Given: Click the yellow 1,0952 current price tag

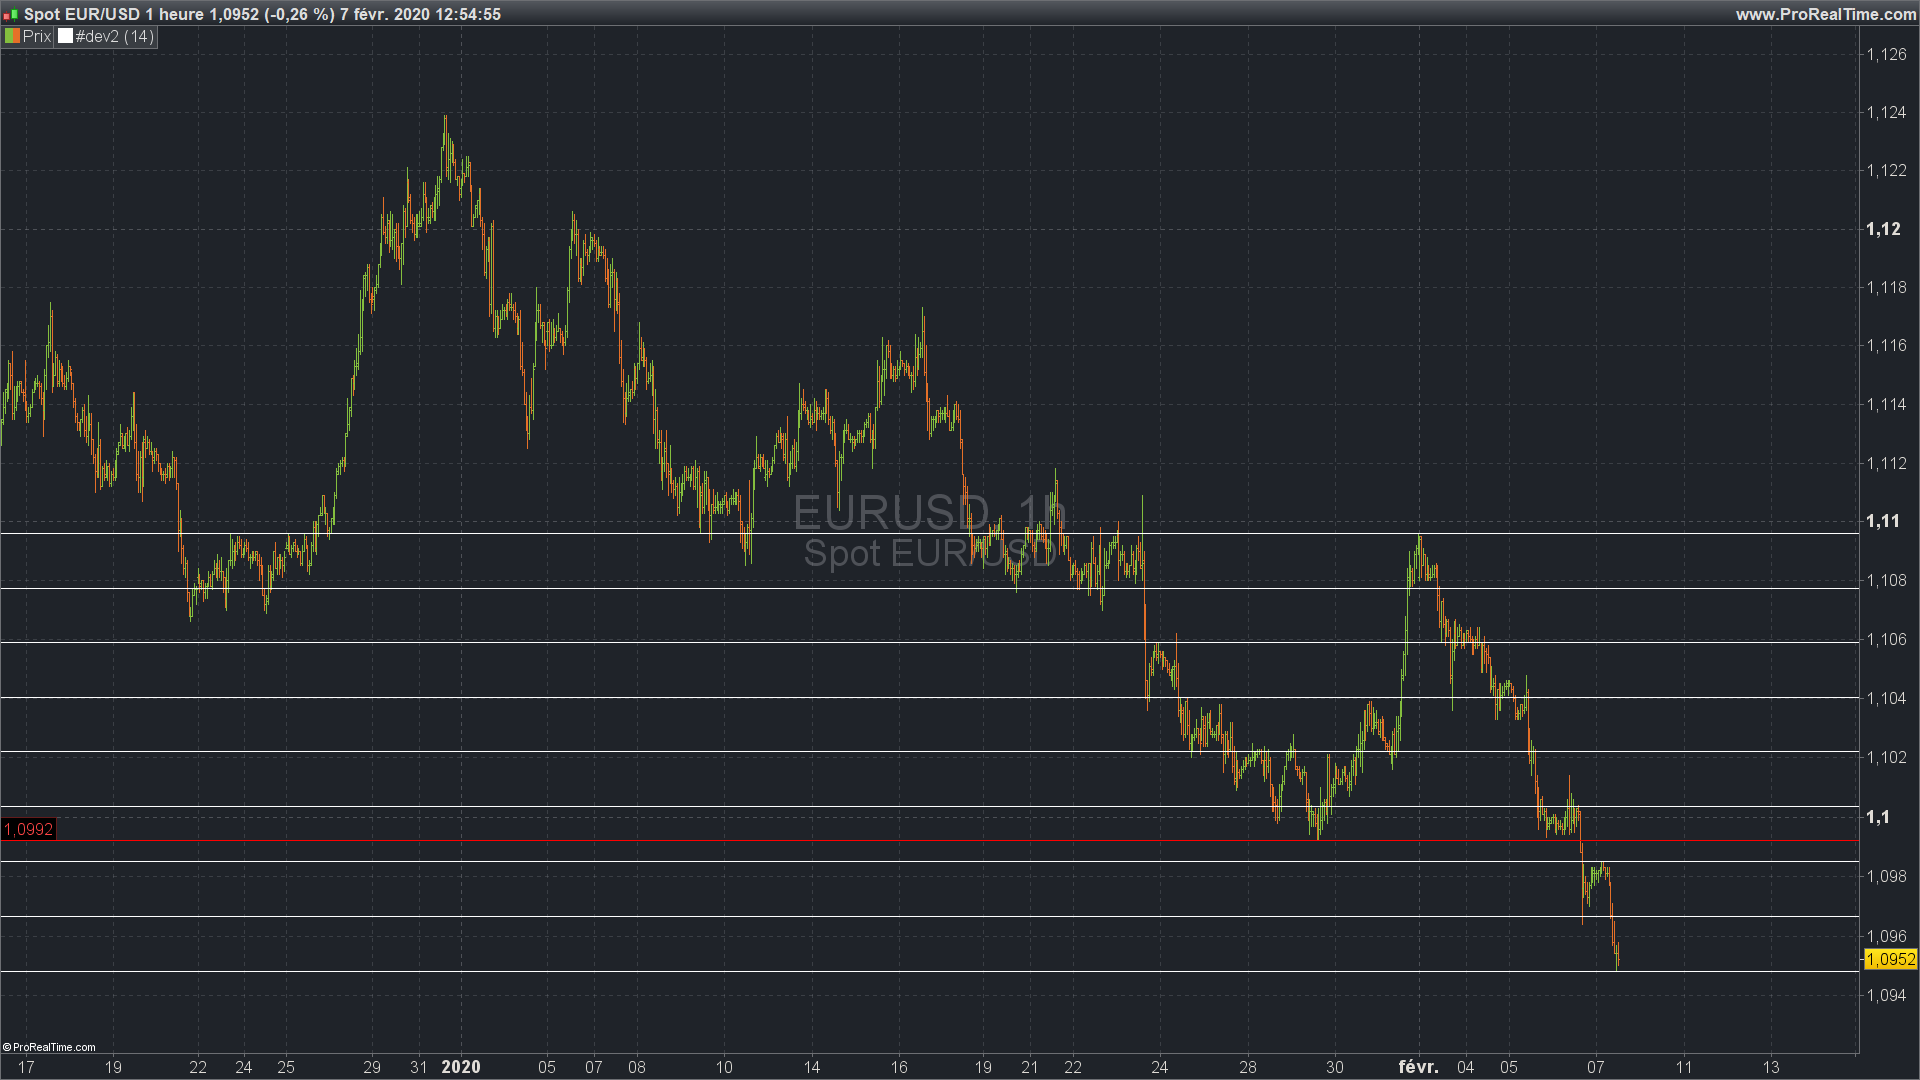Looking at the screenshot, I should (x=1890, y=959).
